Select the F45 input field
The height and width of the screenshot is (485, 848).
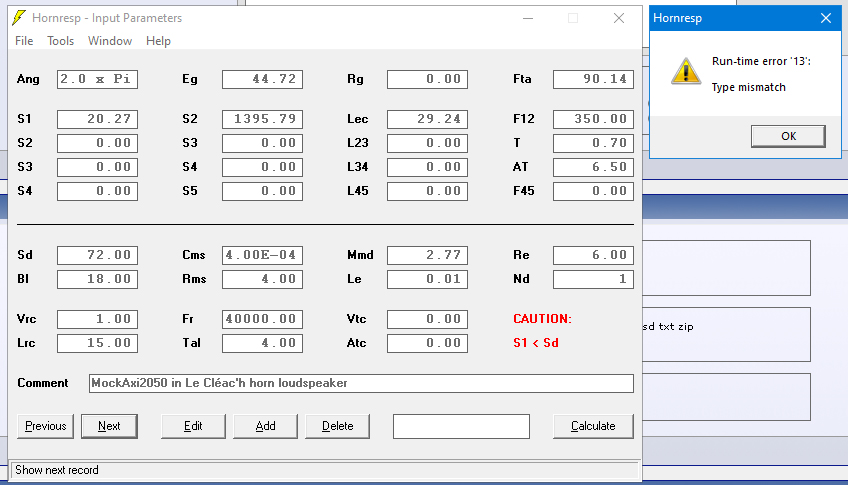pos(593,191)
